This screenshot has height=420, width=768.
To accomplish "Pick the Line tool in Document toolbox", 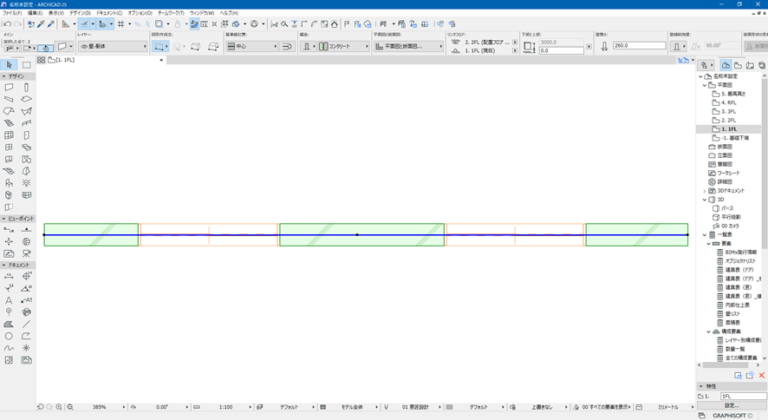I will click(x=26, y=324).
